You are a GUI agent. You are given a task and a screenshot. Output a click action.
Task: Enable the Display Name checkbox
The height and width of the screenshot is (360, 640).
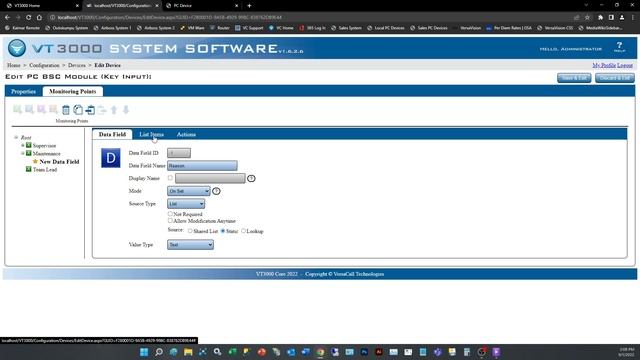pyautogui.click(x=170, y=178)
